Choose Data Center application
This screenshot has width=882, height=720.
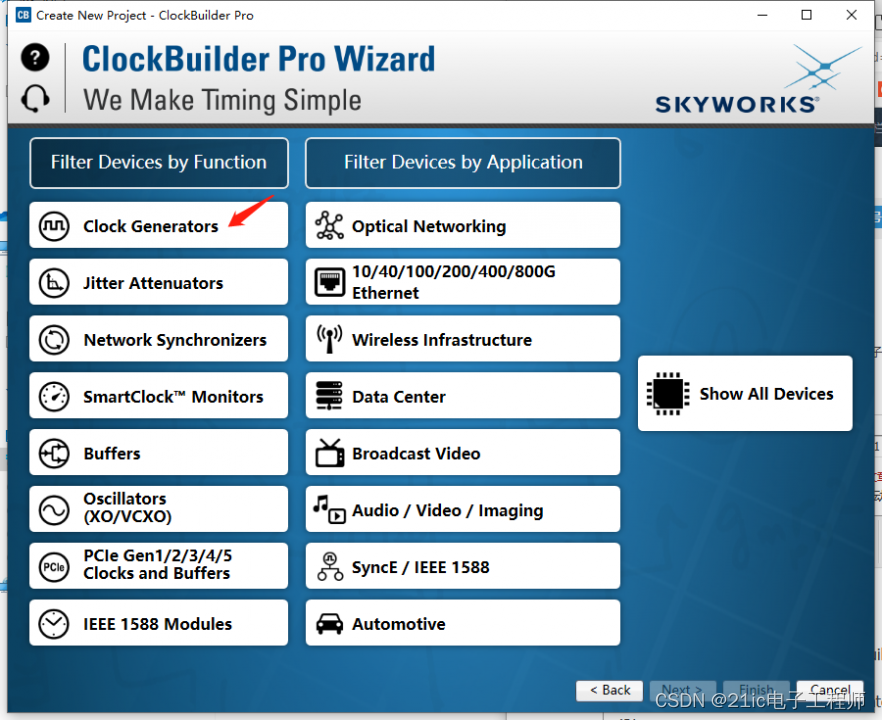tap(463, 396)
